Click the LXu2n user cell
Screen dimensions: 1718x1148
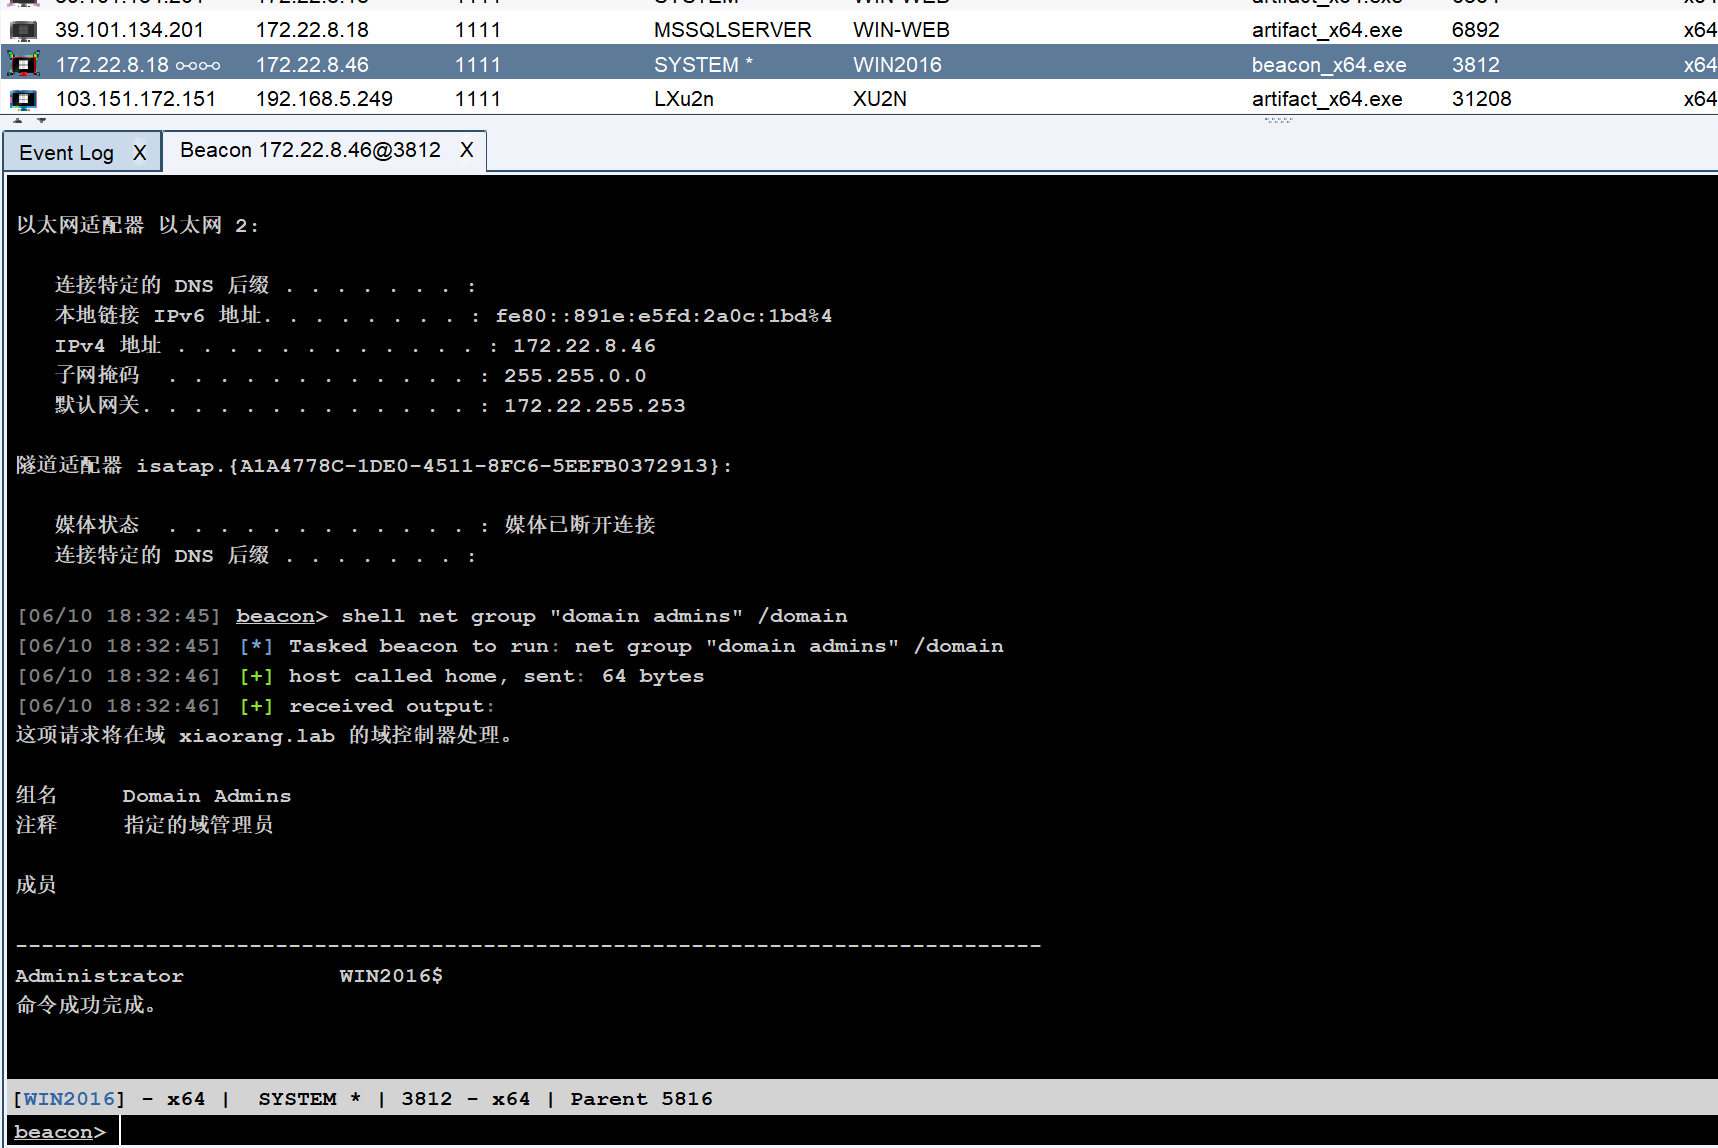[683, 99]
